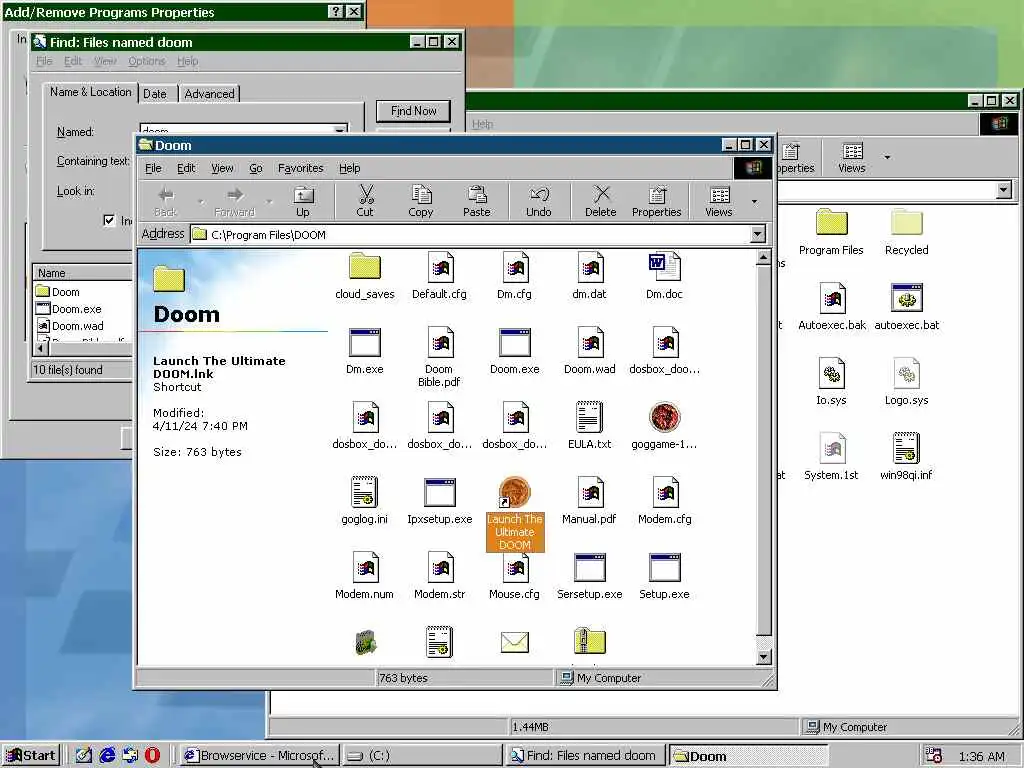This screenshot has width=1024, height=768.
Task: Open the address dropdown in the C: window
Action: (x=1004, y=190)
